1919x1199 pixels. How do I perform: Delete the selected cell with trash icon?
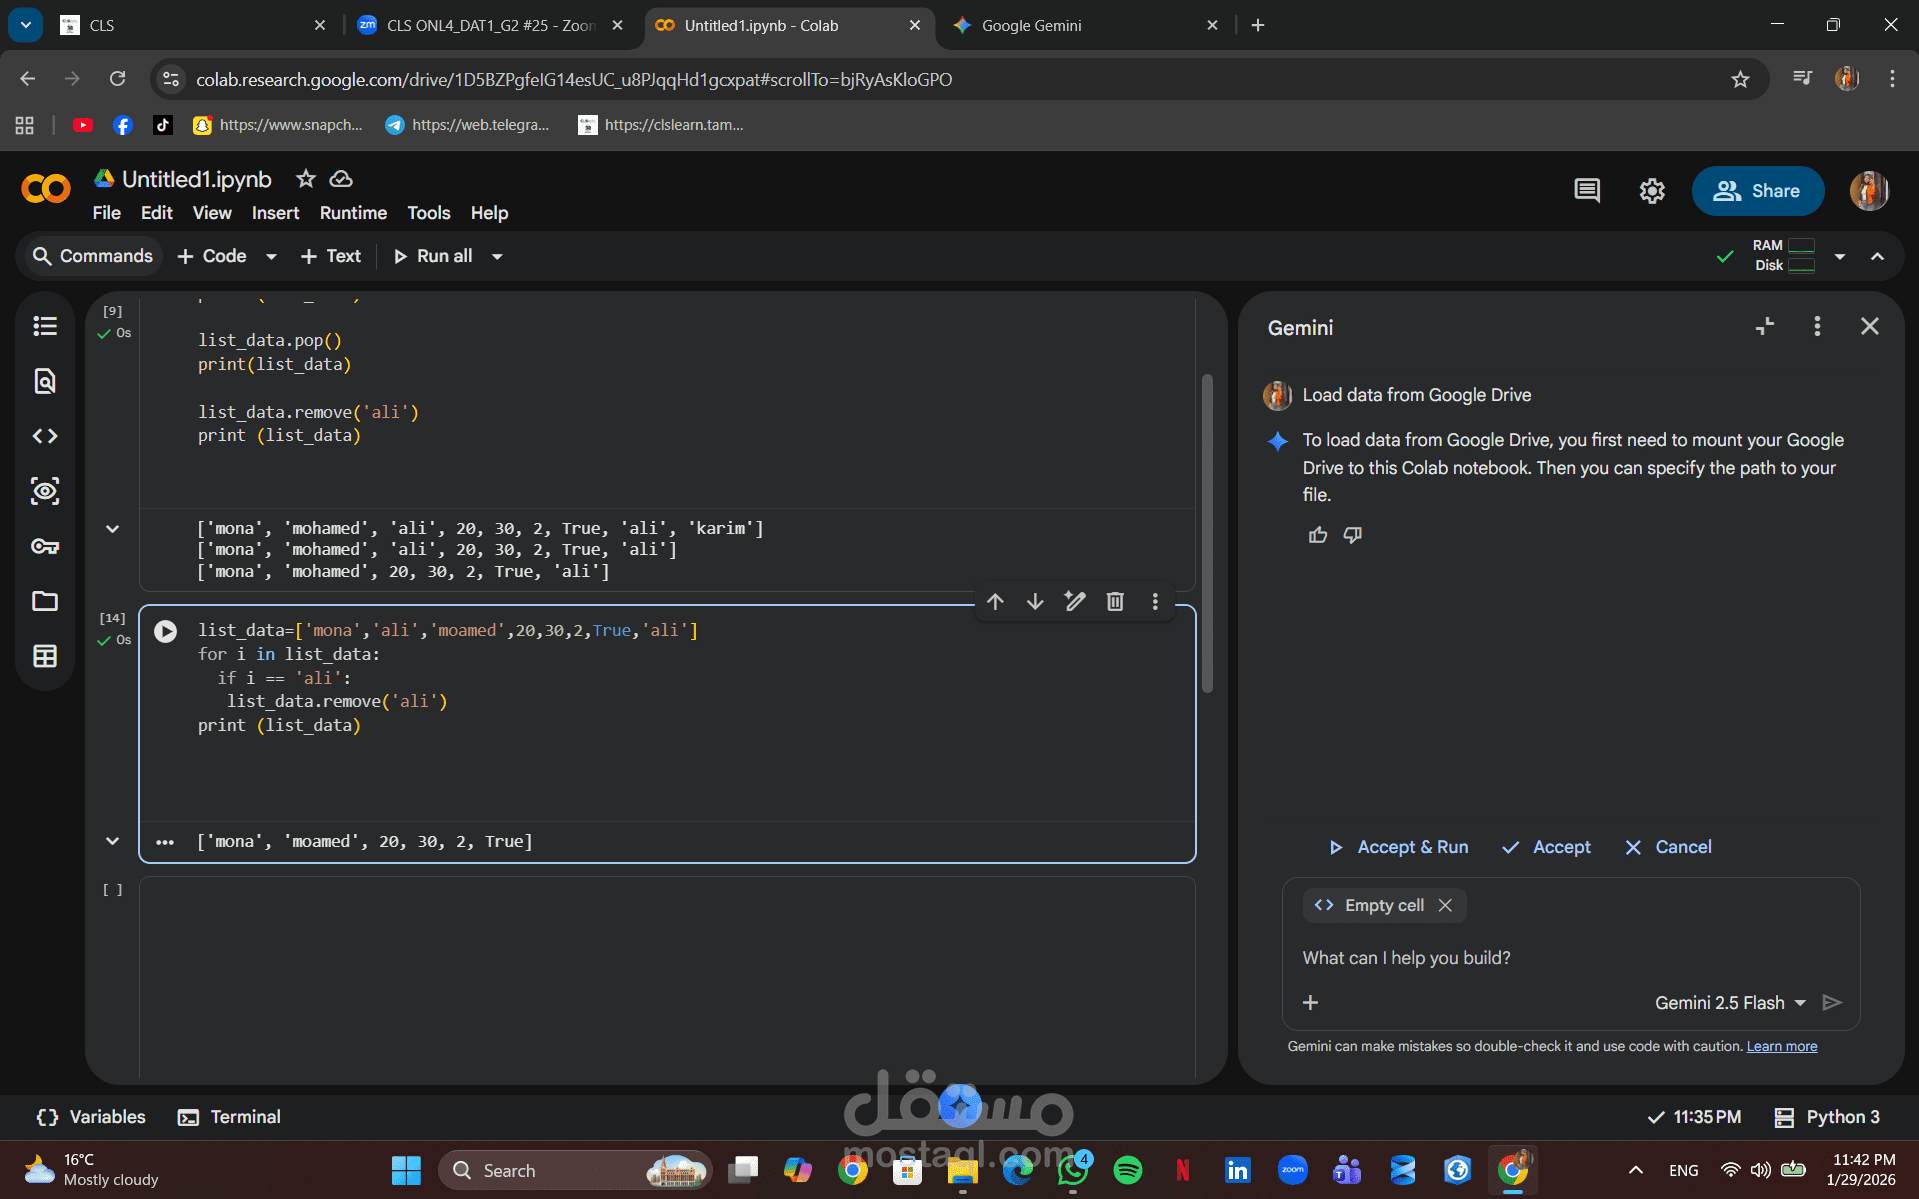click(1115, 601)
